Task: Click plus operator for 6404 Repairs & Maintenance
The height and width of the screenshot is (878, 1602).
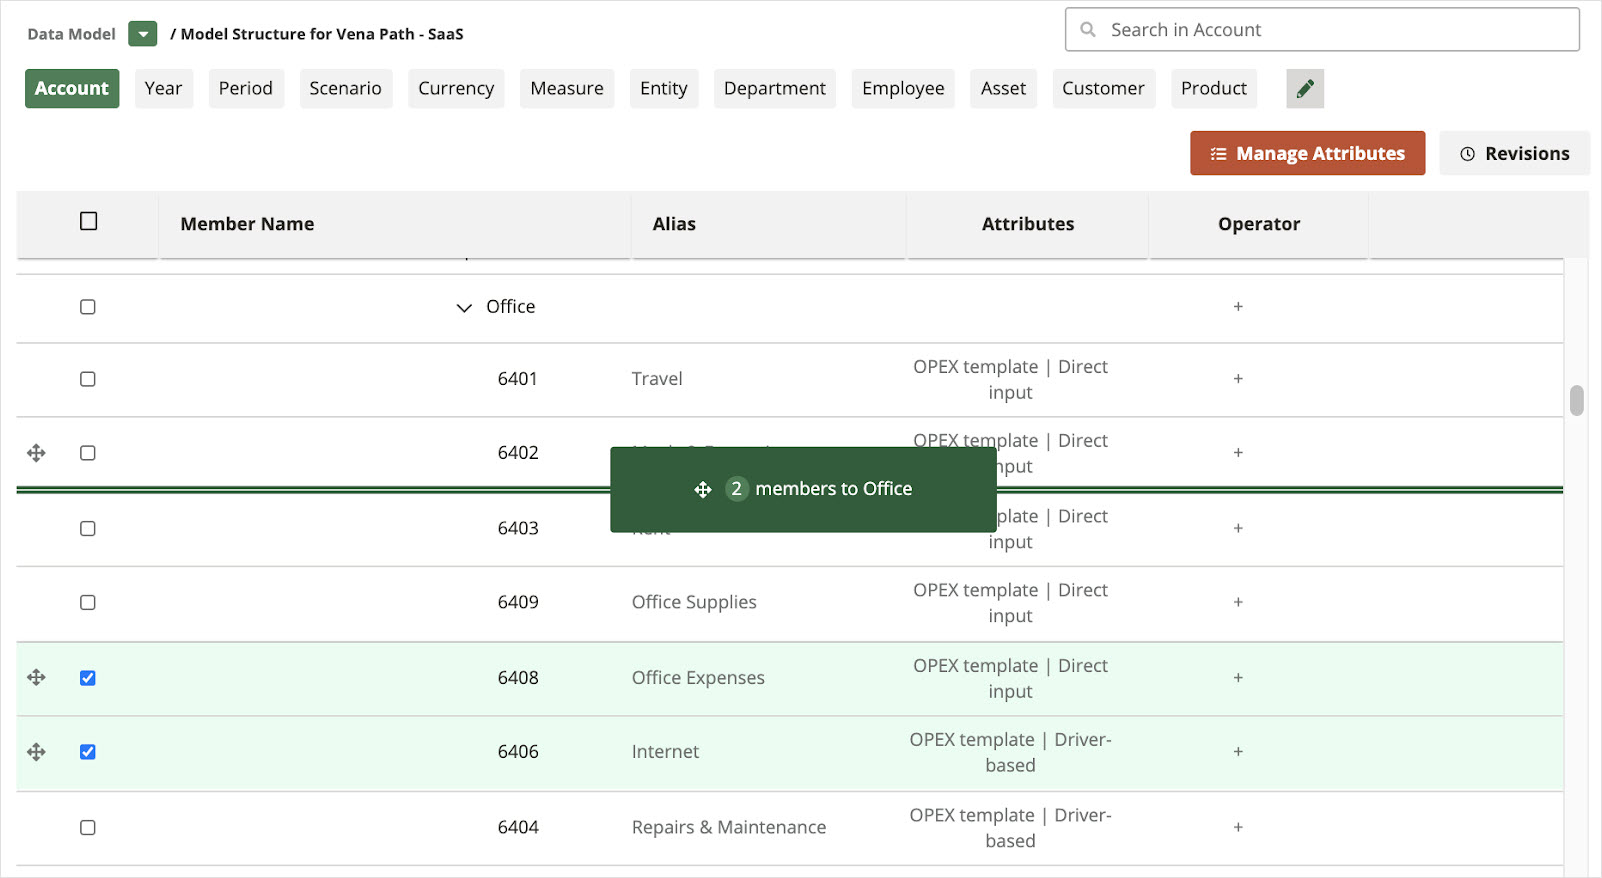Action: coord(1238,828)
